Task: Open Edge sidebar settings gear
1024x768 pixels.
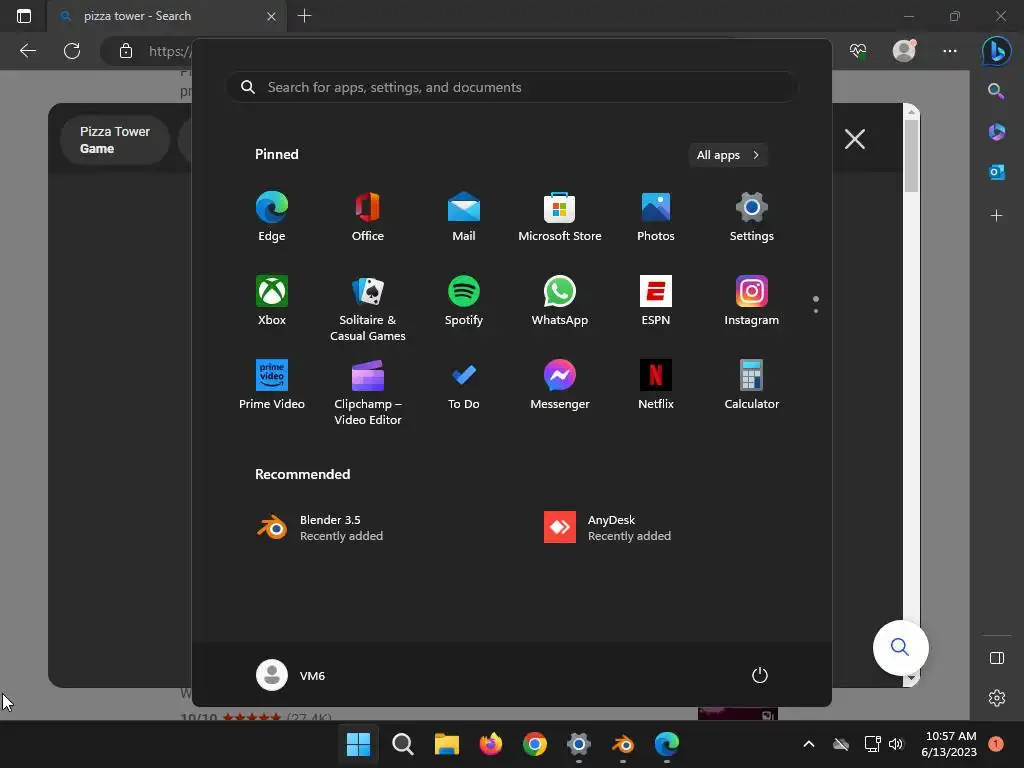Action: [997, 697]
